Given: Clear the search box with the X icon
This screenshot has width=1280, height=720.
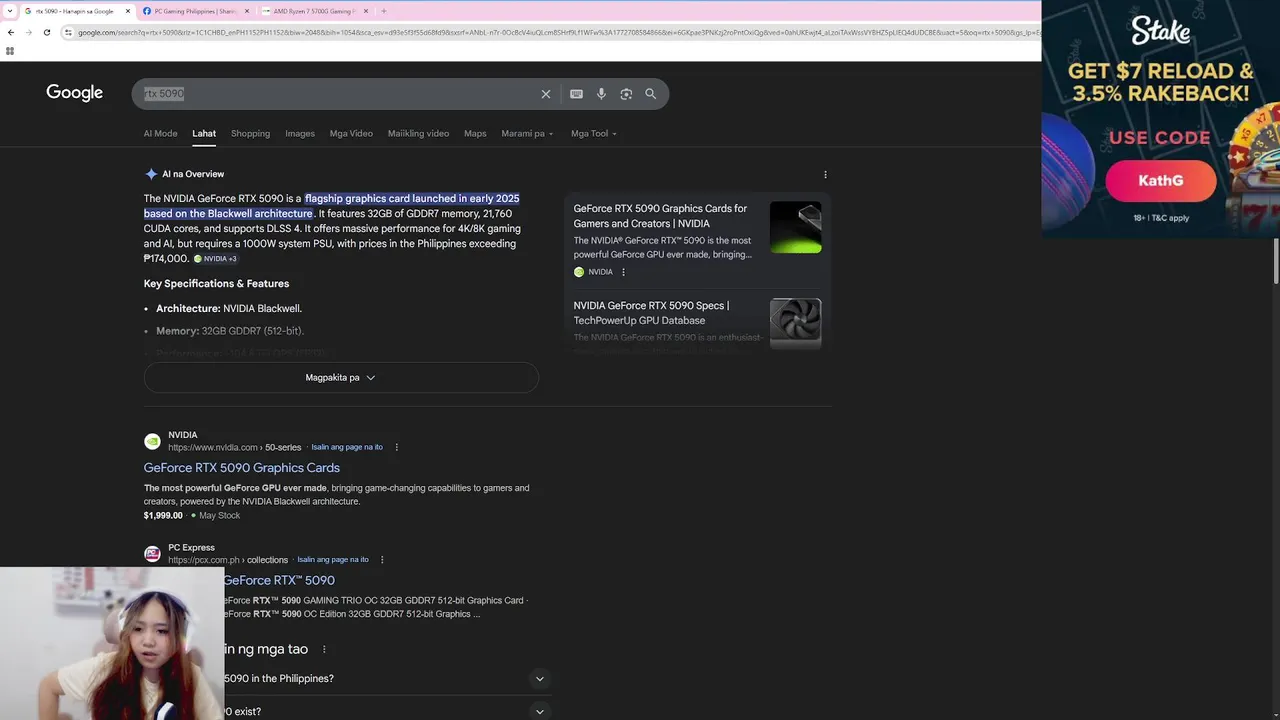Looking at the screenshot, I should pyautogui.click(x=546, y=94).
